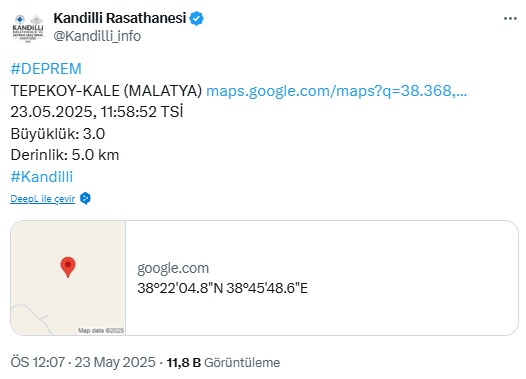Click the Büyüklük: 3.0 line
This screenshot has height=379, width=526.
(58, 134)
